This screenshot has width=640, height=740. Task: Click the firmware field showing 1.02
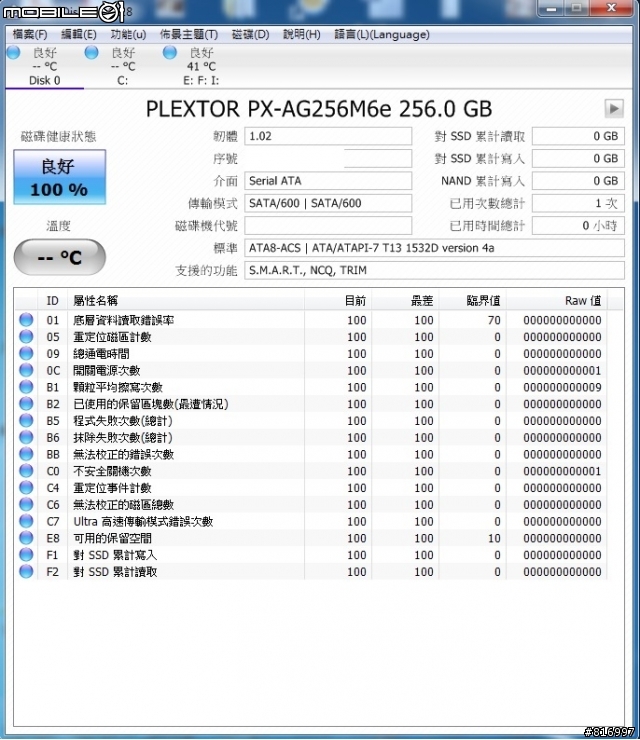pos(328,136)
